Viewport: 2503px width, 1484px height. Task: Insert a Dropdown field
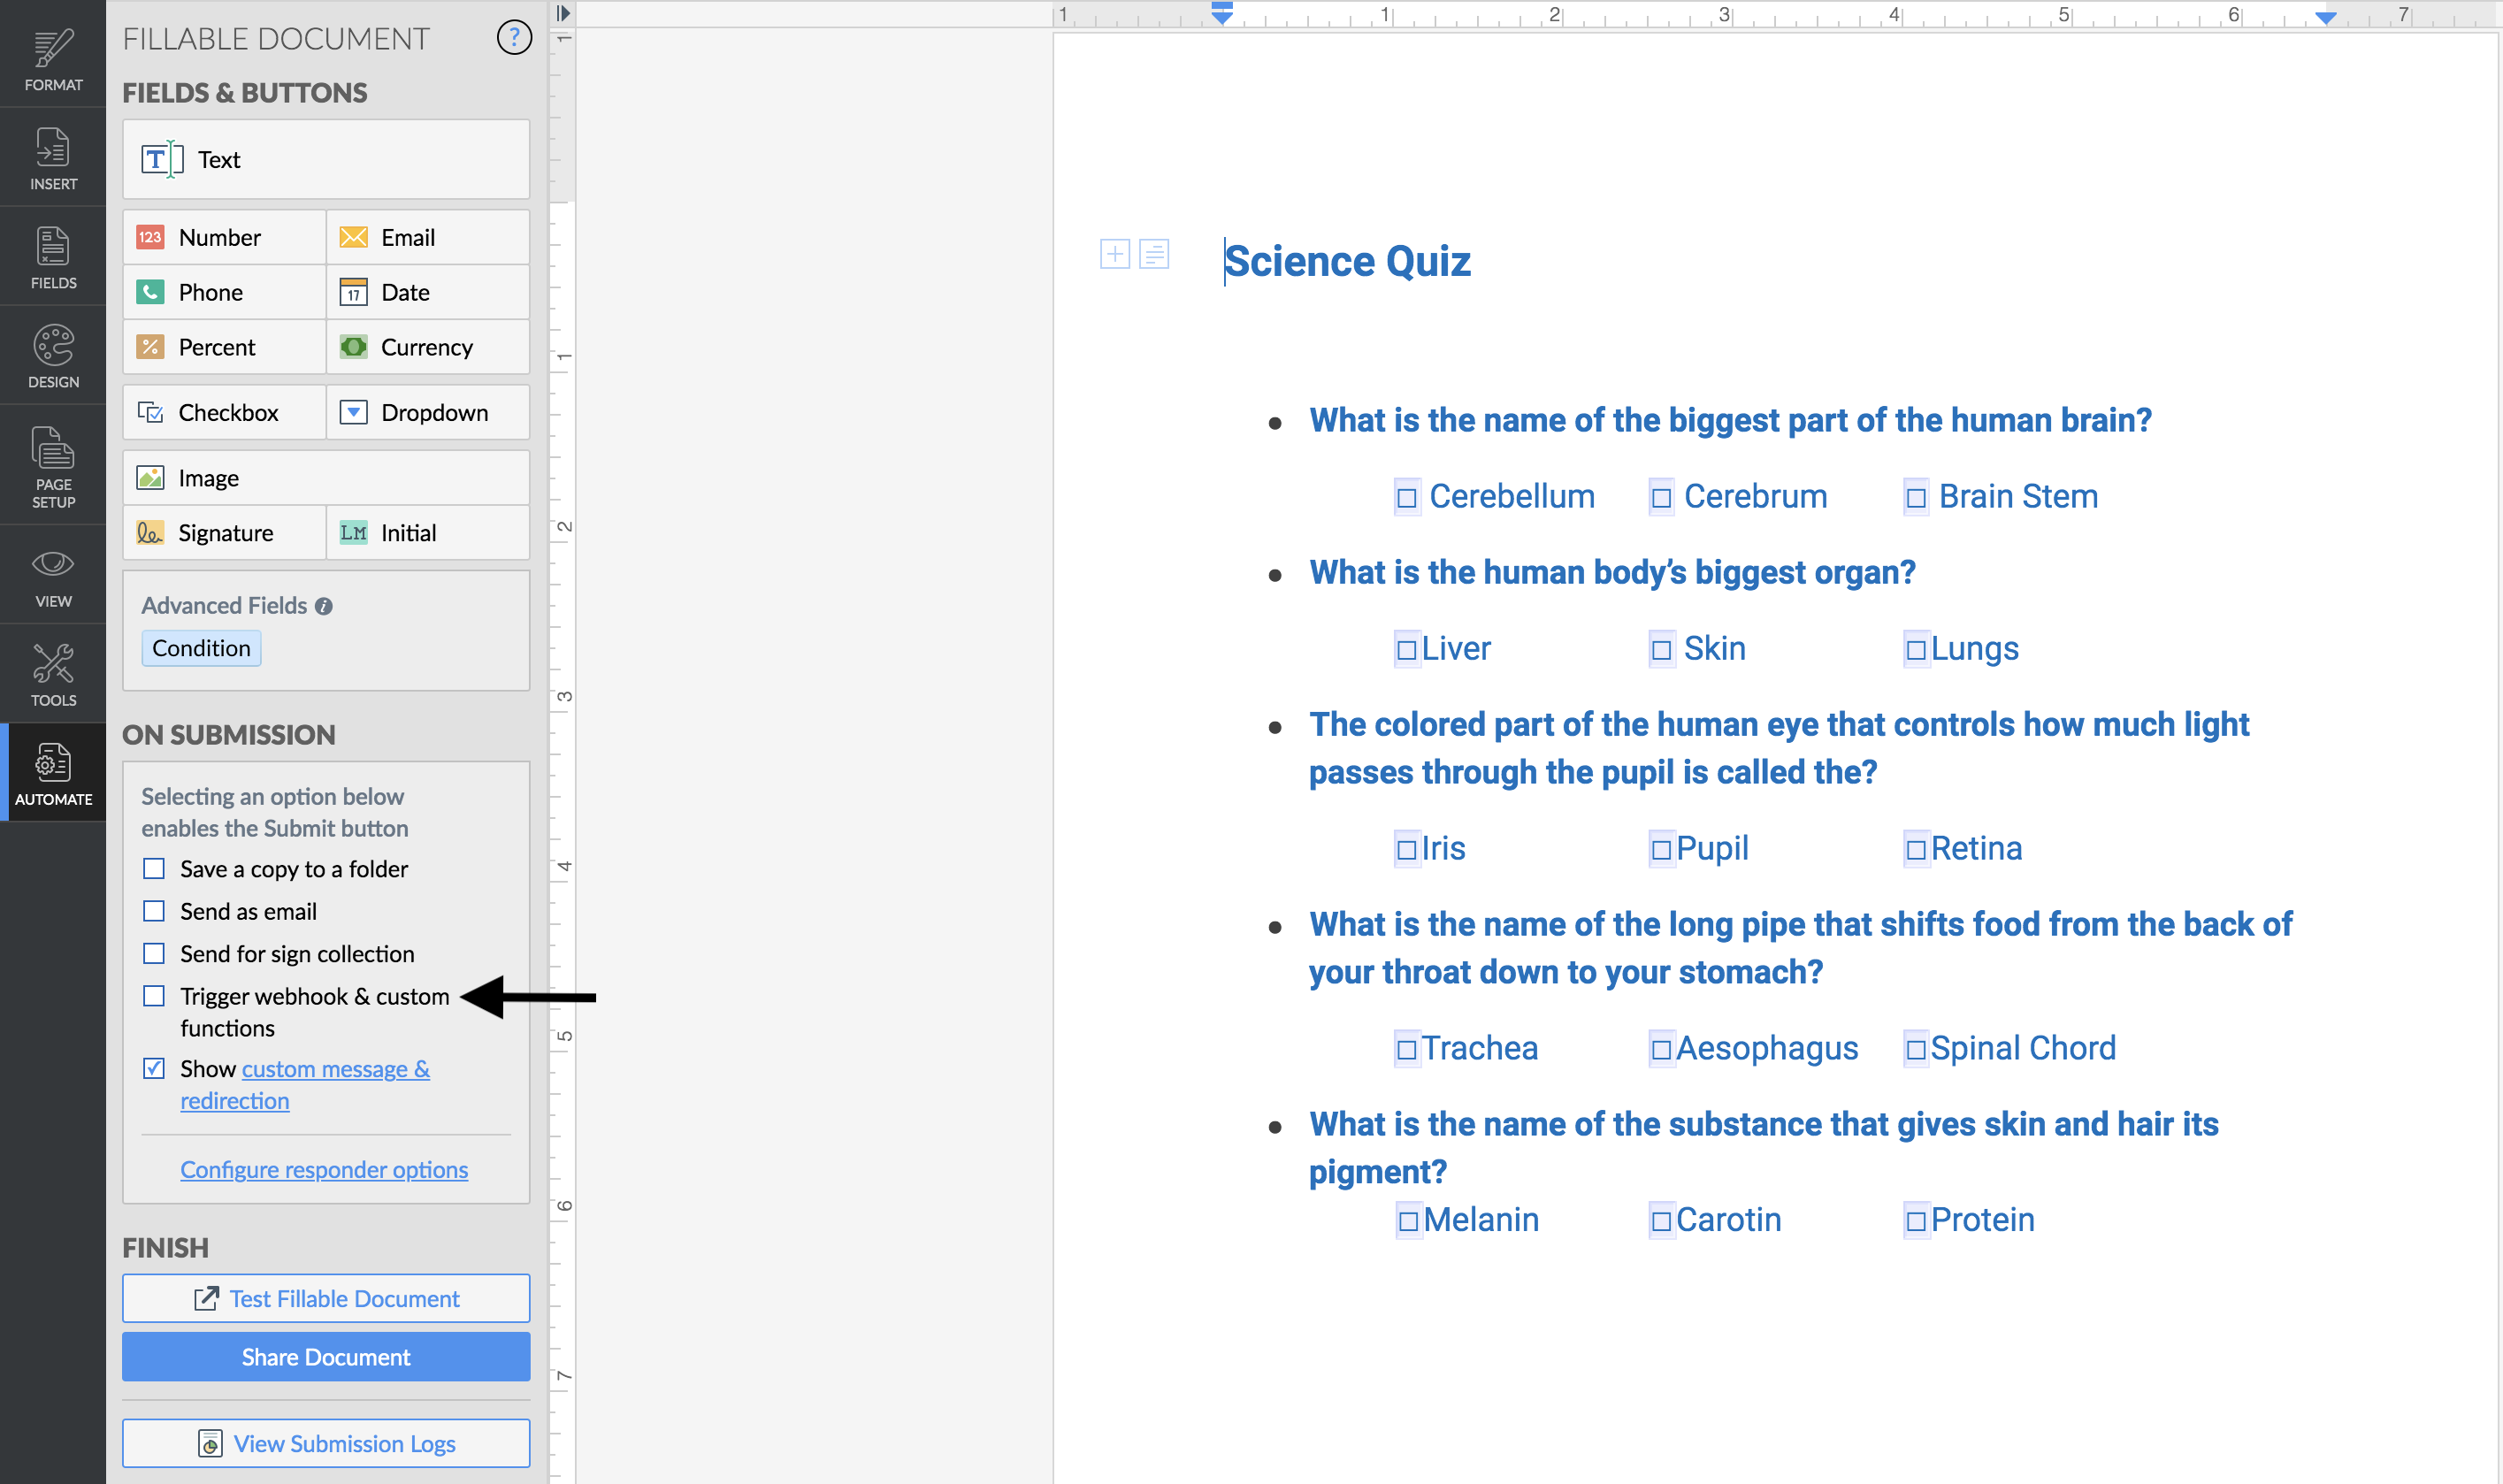(x=428, y=412)
